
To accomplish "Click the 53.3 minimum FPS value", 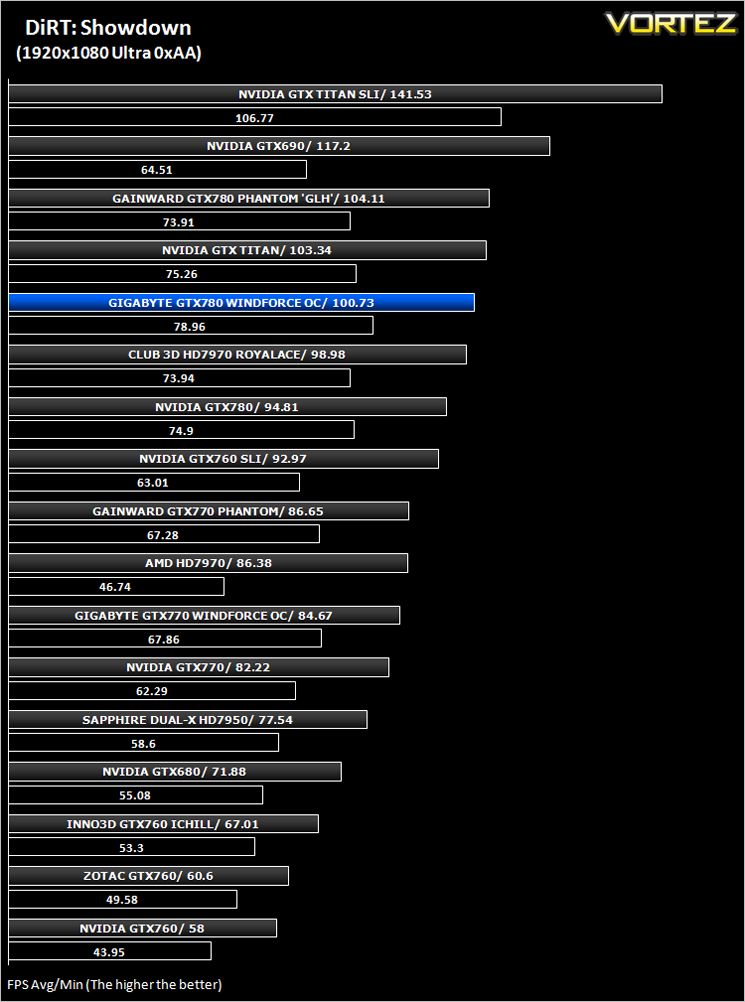I will pyautogui.click(x=130, y=848).
